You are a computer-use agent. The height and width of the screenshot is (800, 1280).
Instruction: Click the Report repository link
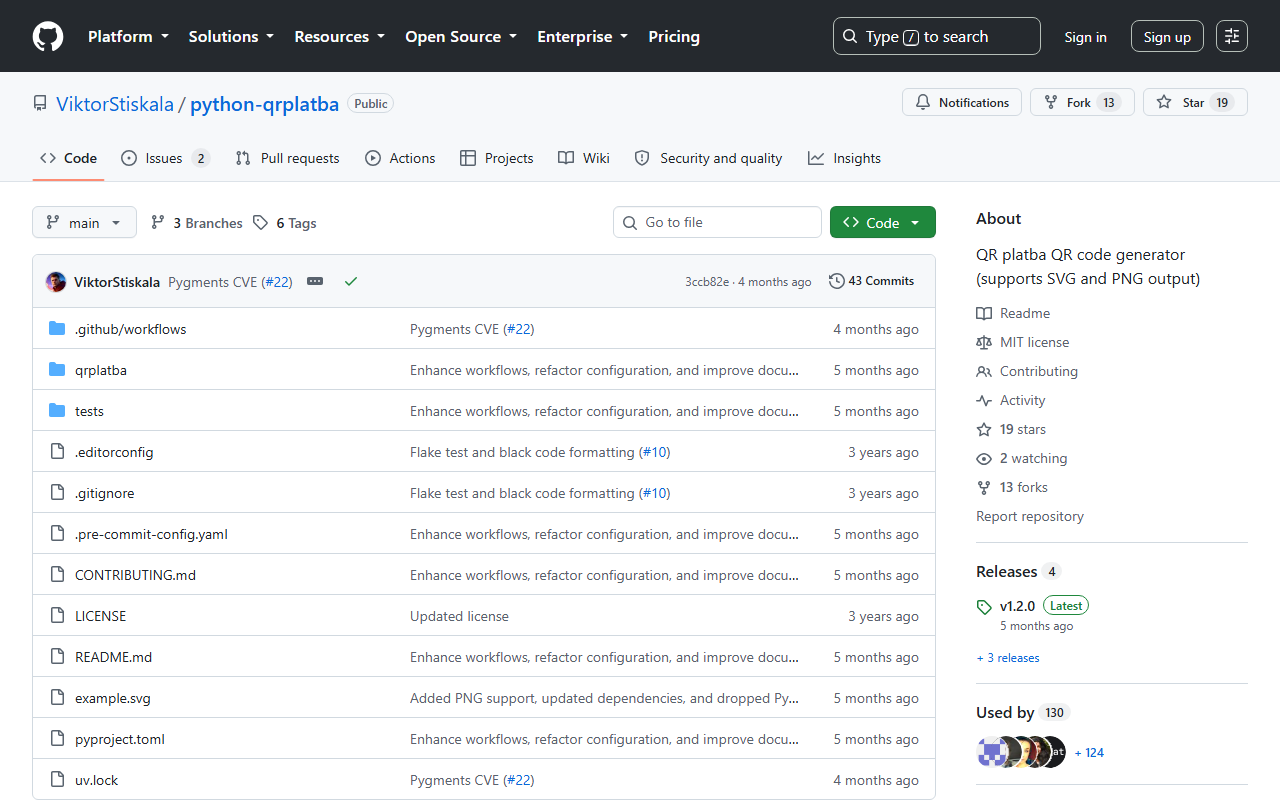tap(1030, 516)
